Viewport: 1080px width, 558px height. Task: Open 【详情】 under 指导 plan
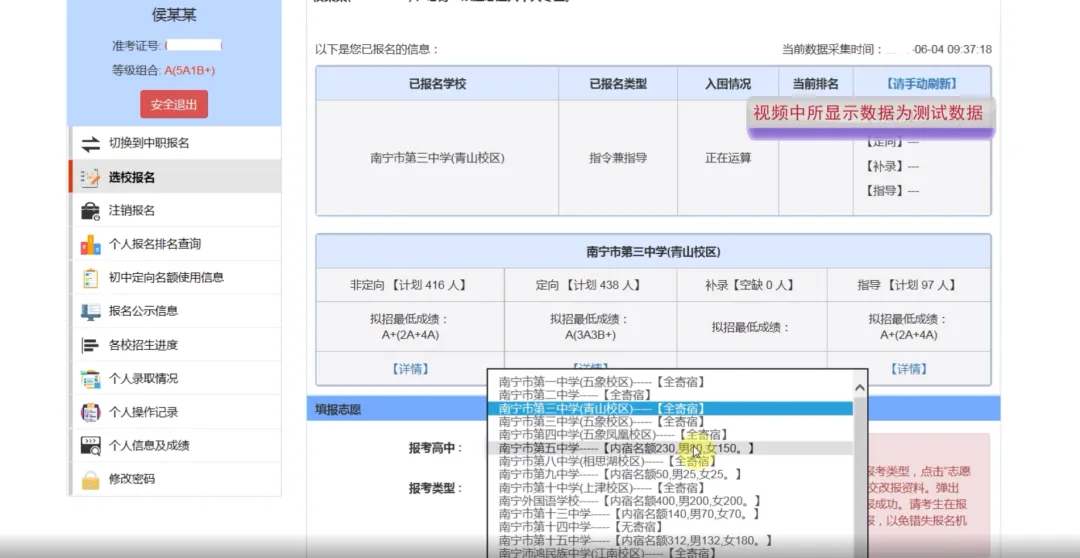(908, 369)
